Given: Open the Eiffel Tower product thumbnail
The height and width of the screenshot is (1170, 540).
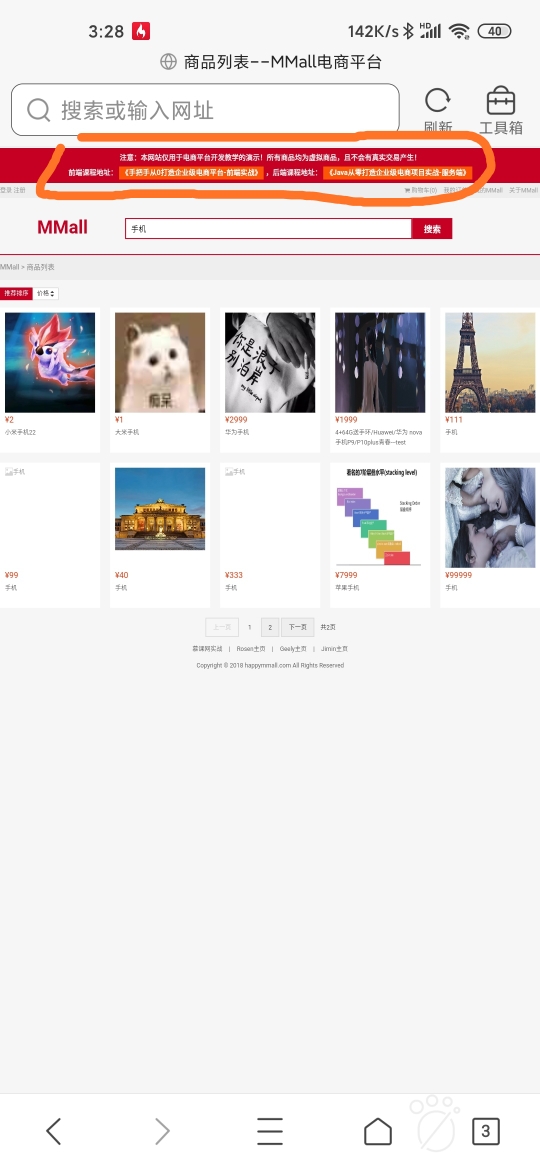Looking at the screenshot, I should (490, 363).
